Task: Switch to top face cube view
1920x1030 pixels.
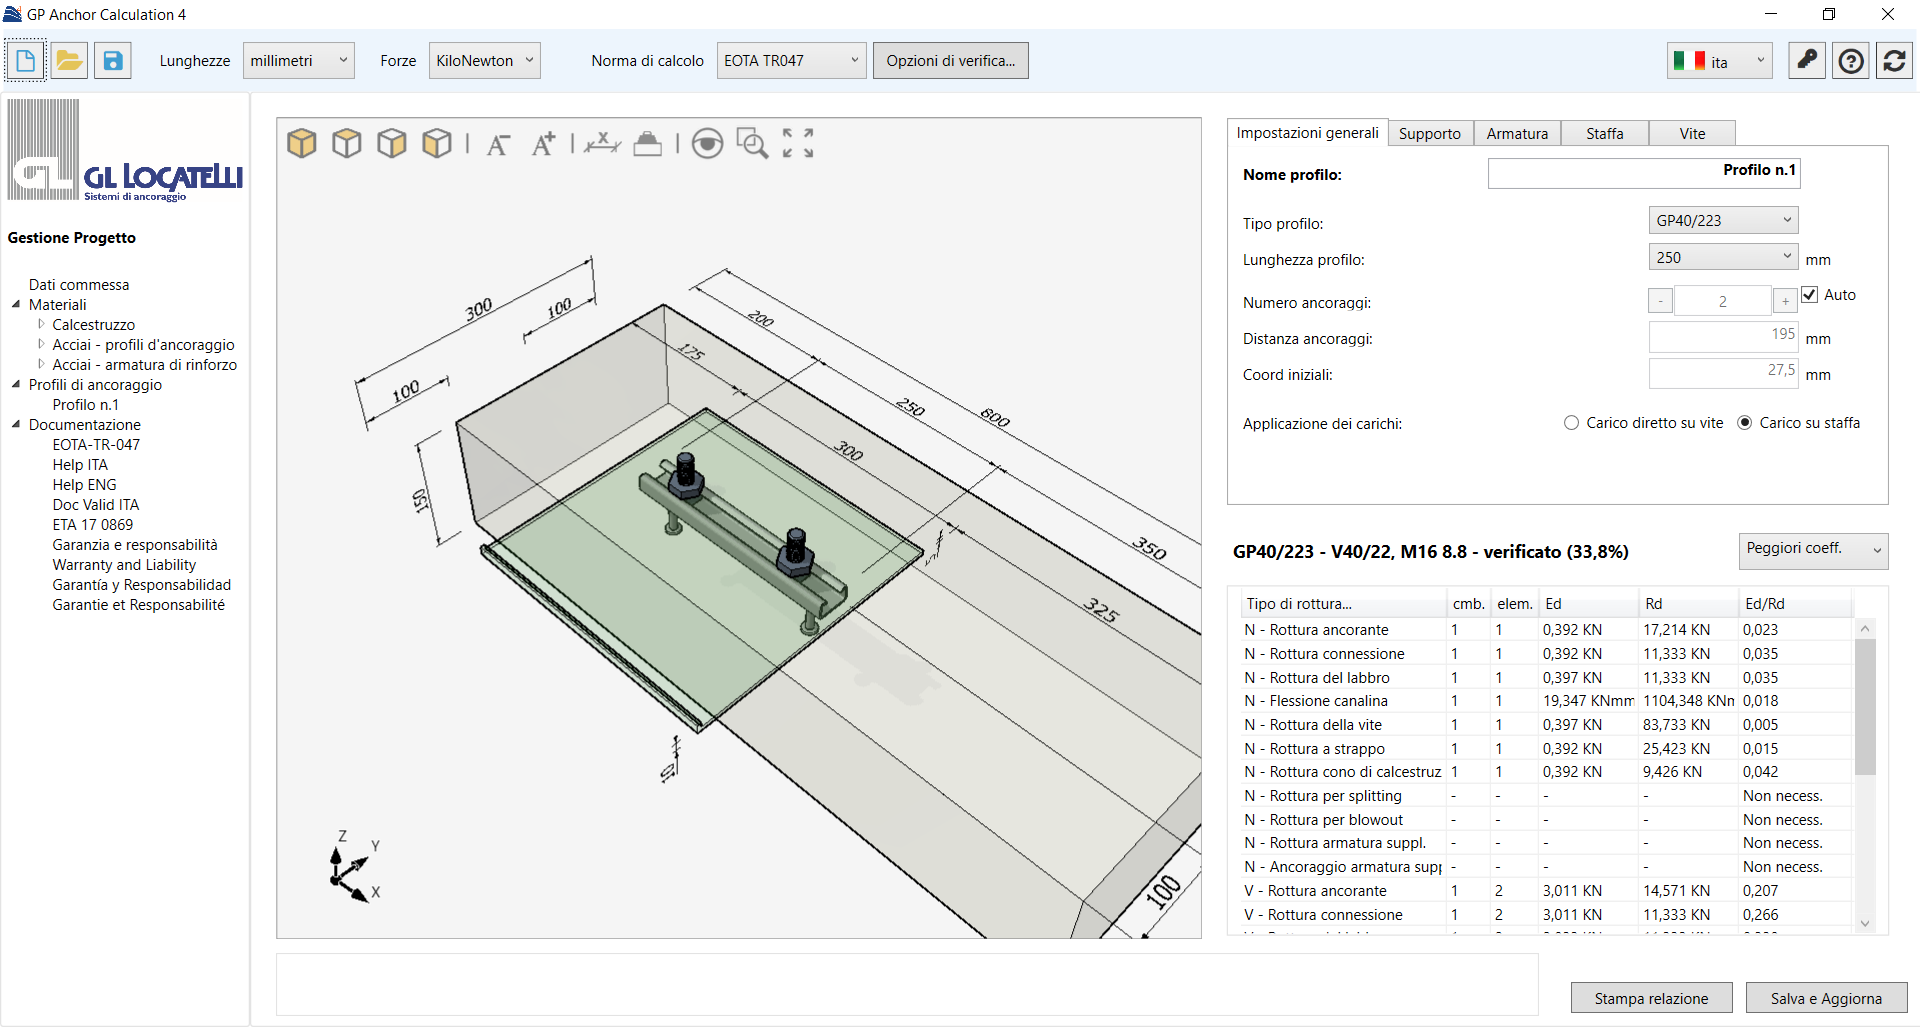Action: [347, 144]
